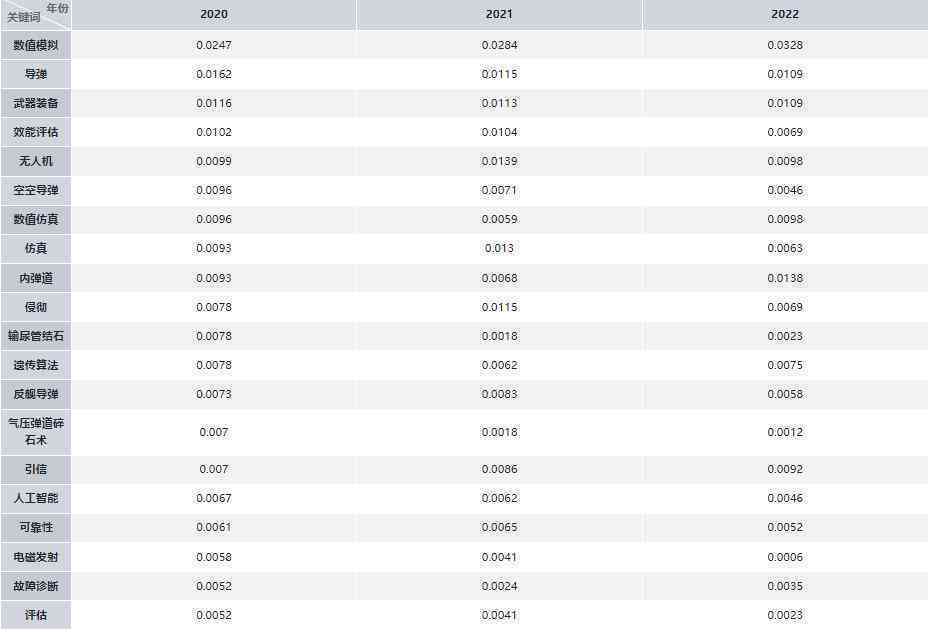
Task: Select the 0.0328 cell under 2022
Action: coord(785,45)
